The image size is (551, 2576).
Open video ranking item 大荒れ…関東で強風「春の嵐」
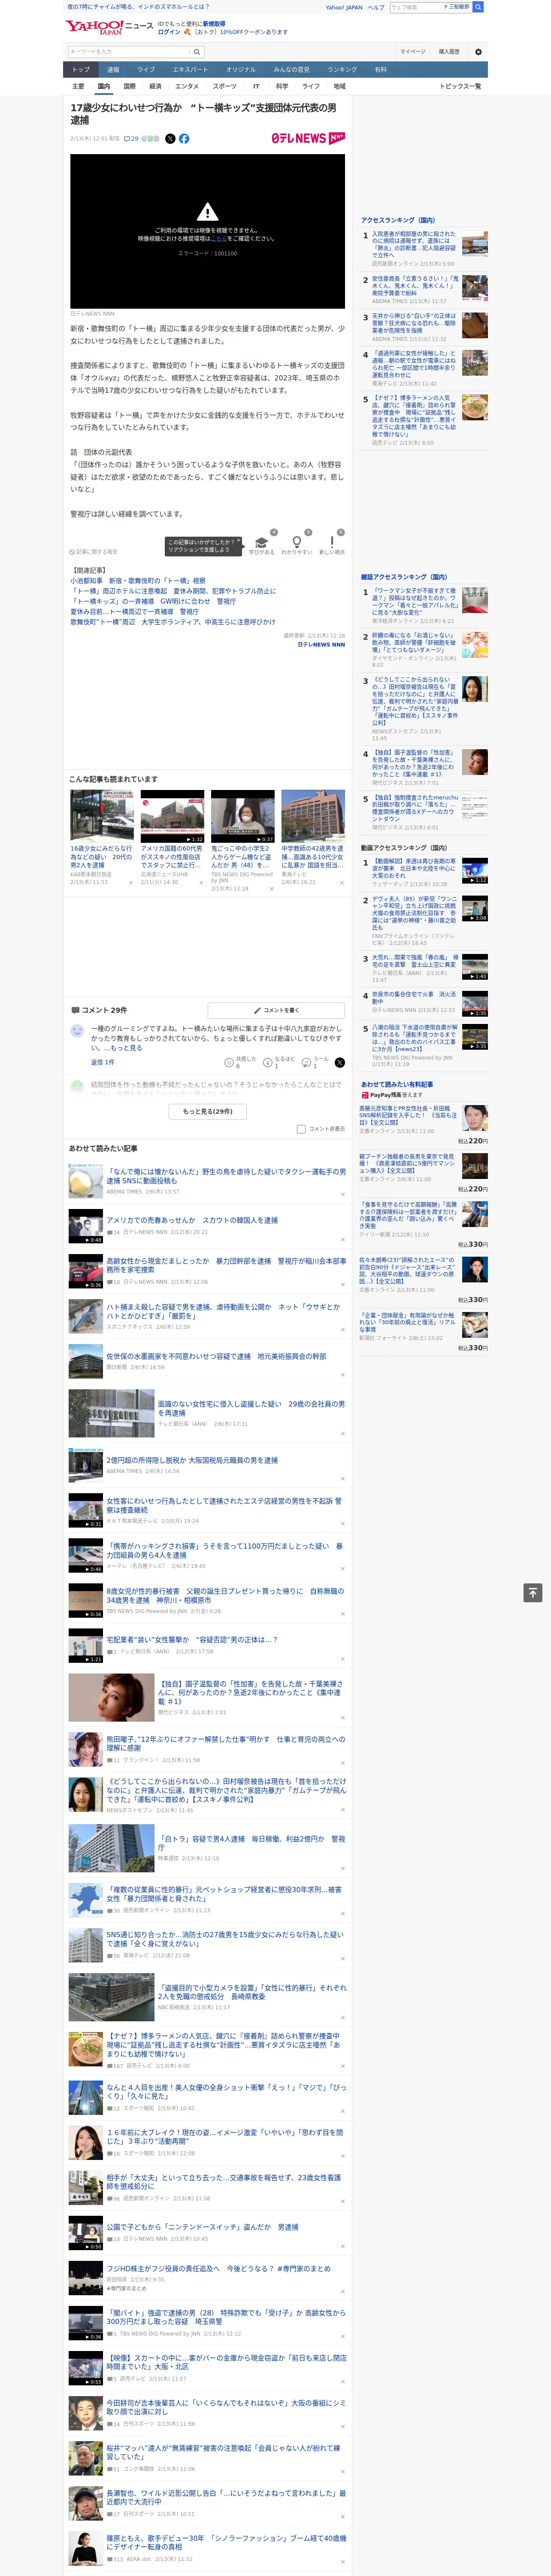pyautogui.click(x=415, y=960)
